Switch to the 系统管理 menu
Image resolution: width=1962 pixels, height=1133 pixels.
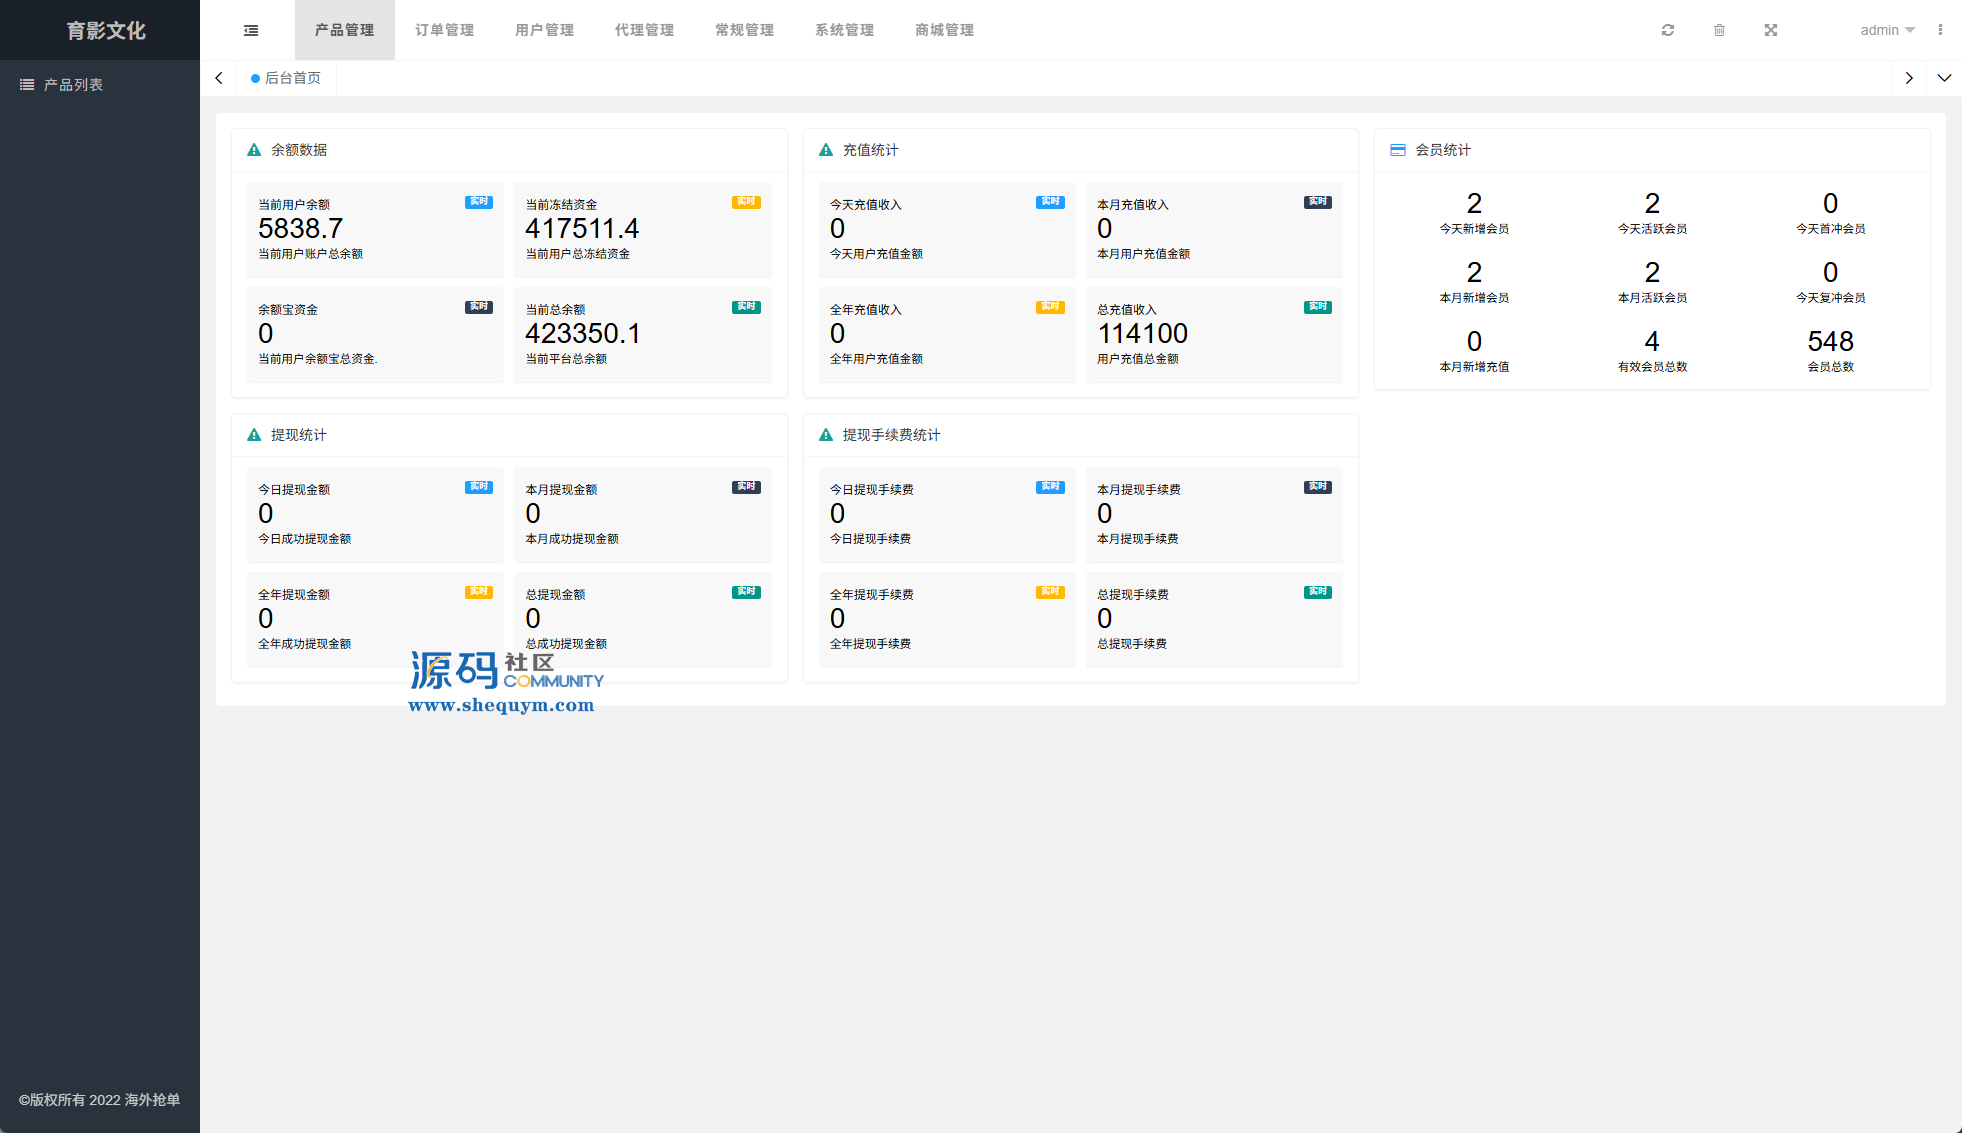(844, 30)
